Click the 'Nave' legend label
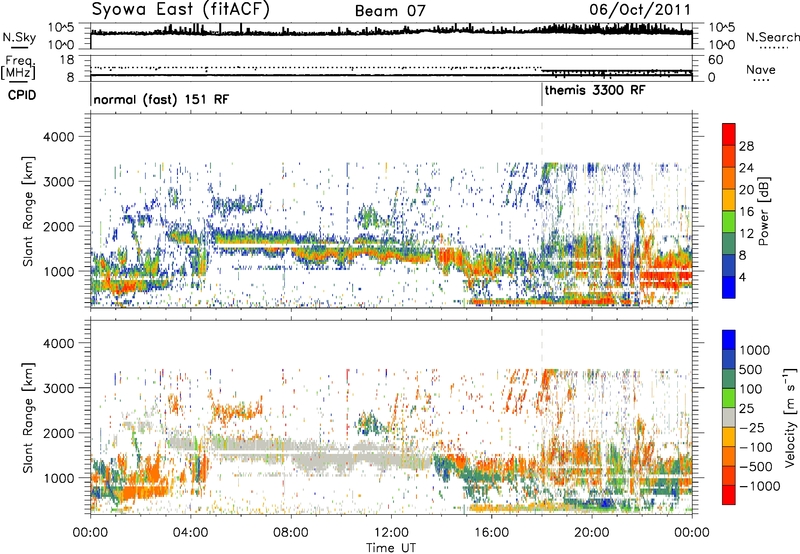 (x=761, y=69)
